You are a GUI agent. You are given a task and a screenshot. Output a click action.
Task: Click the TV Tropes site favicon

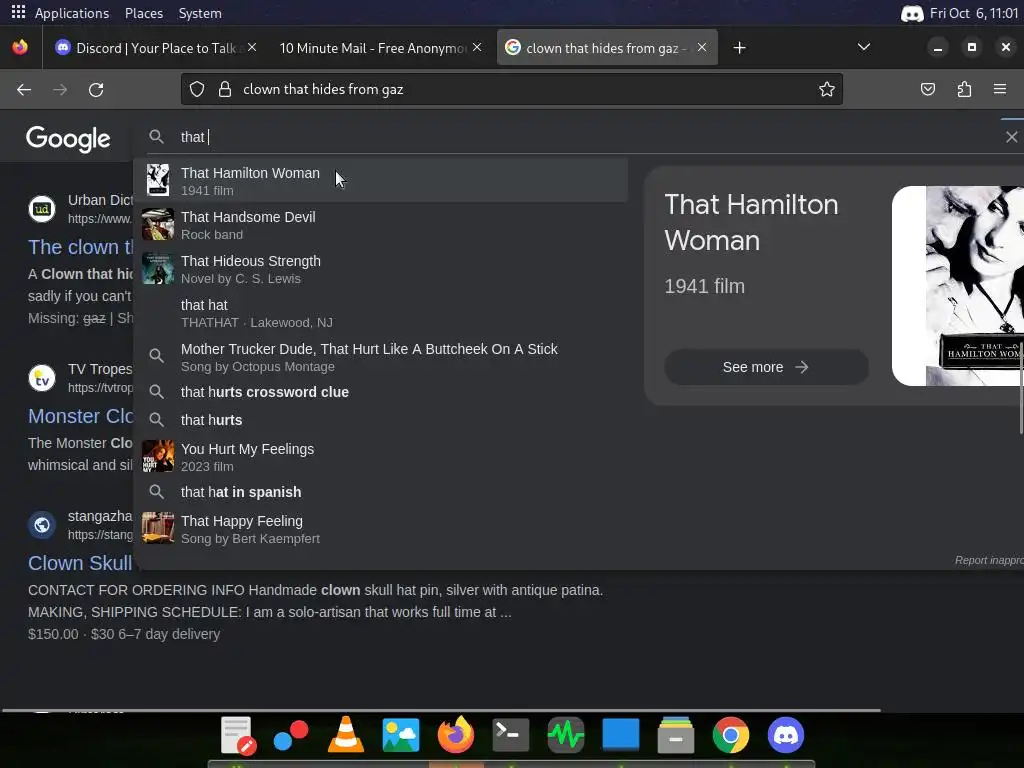(42, 378)
